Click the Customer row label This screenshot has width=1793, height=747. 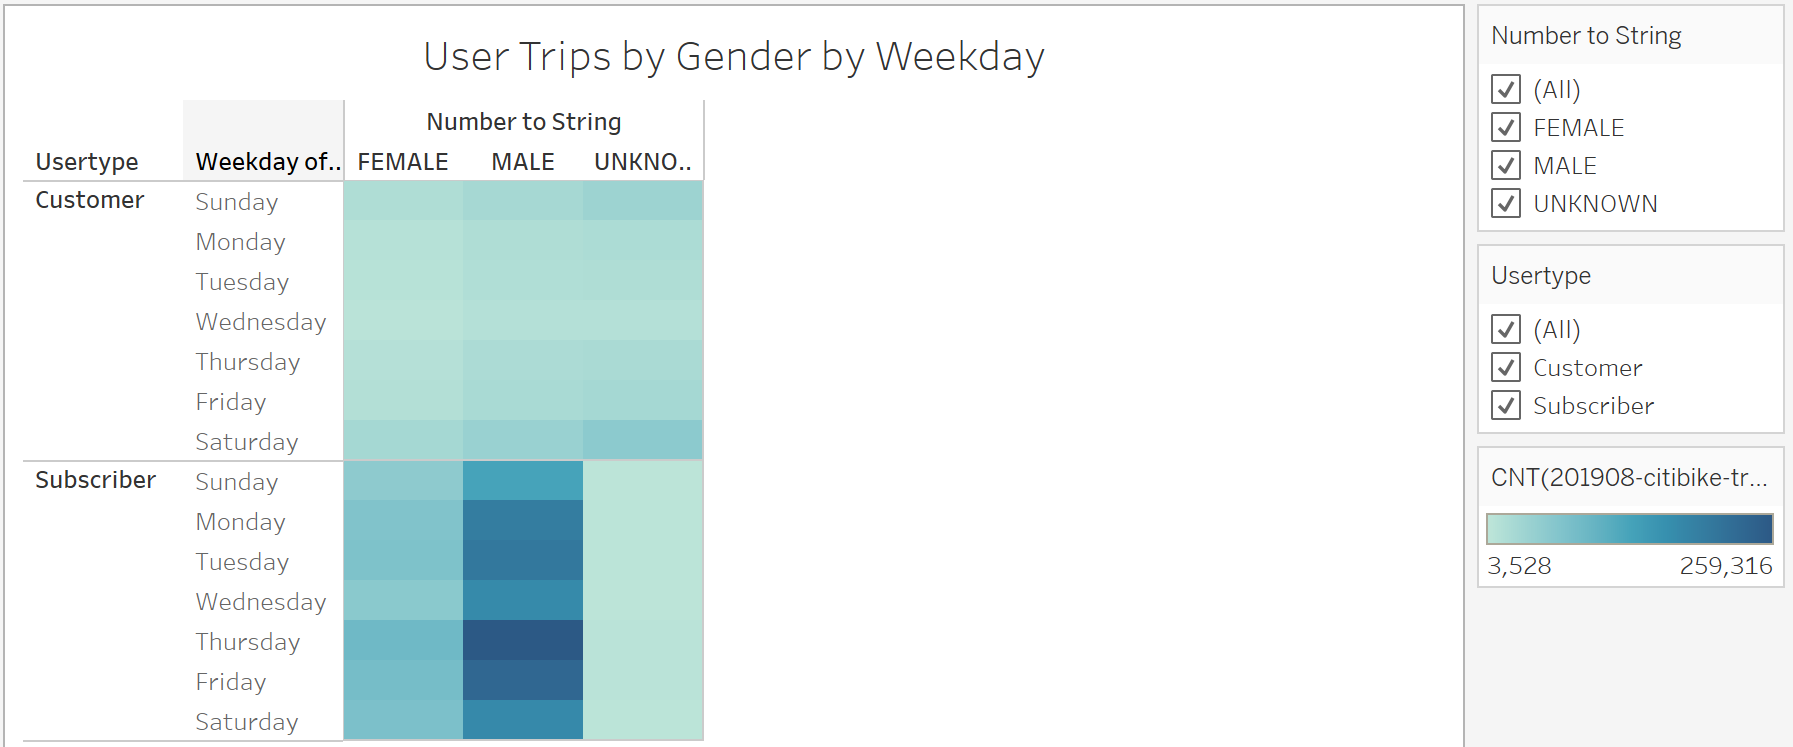click(89, 200)
